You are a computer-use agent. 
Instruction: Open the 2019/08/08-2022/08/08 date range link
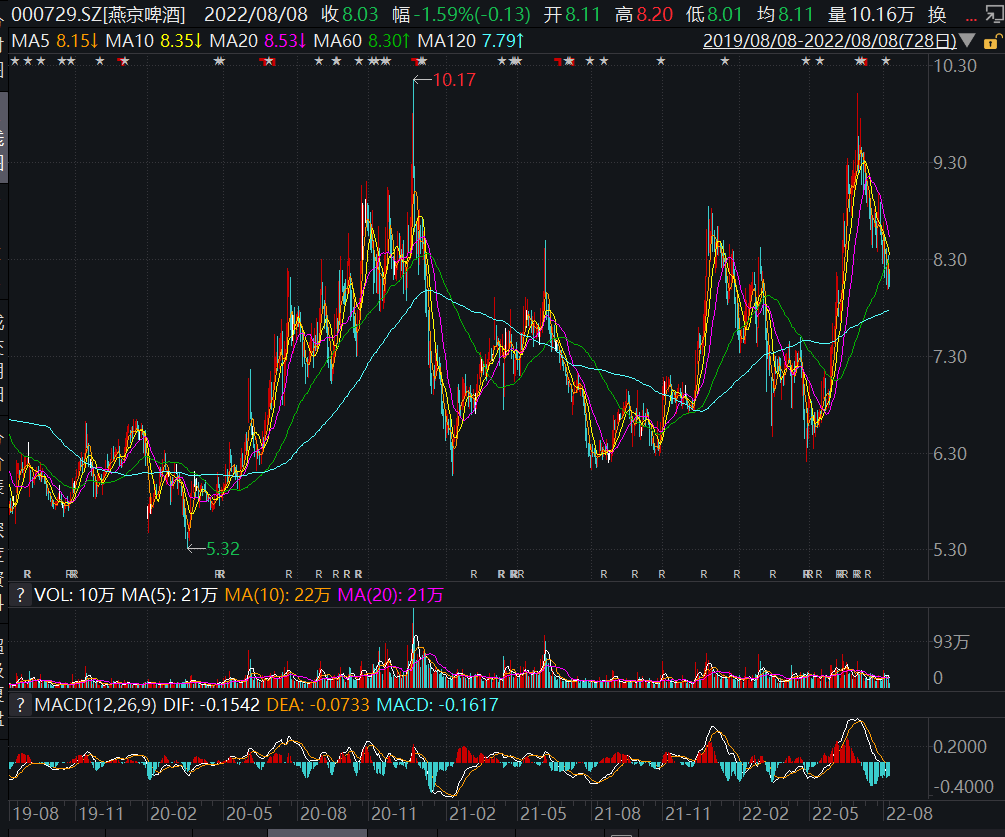[x=830, y=41]
